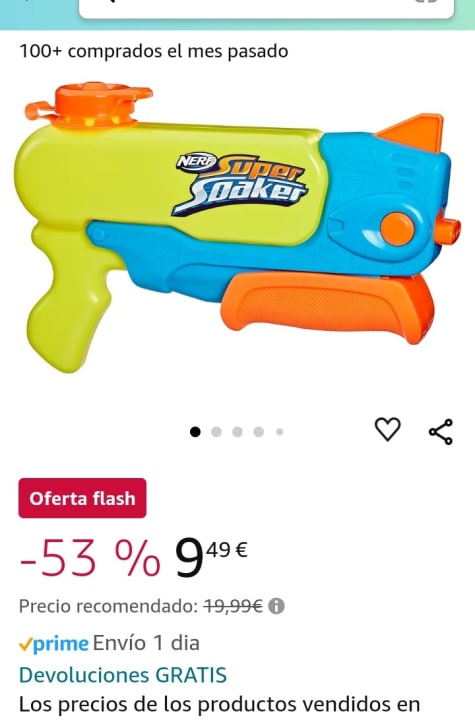Select third image carousel dot
This screenshot has height=720, width=475.
[x=238, y=432]
